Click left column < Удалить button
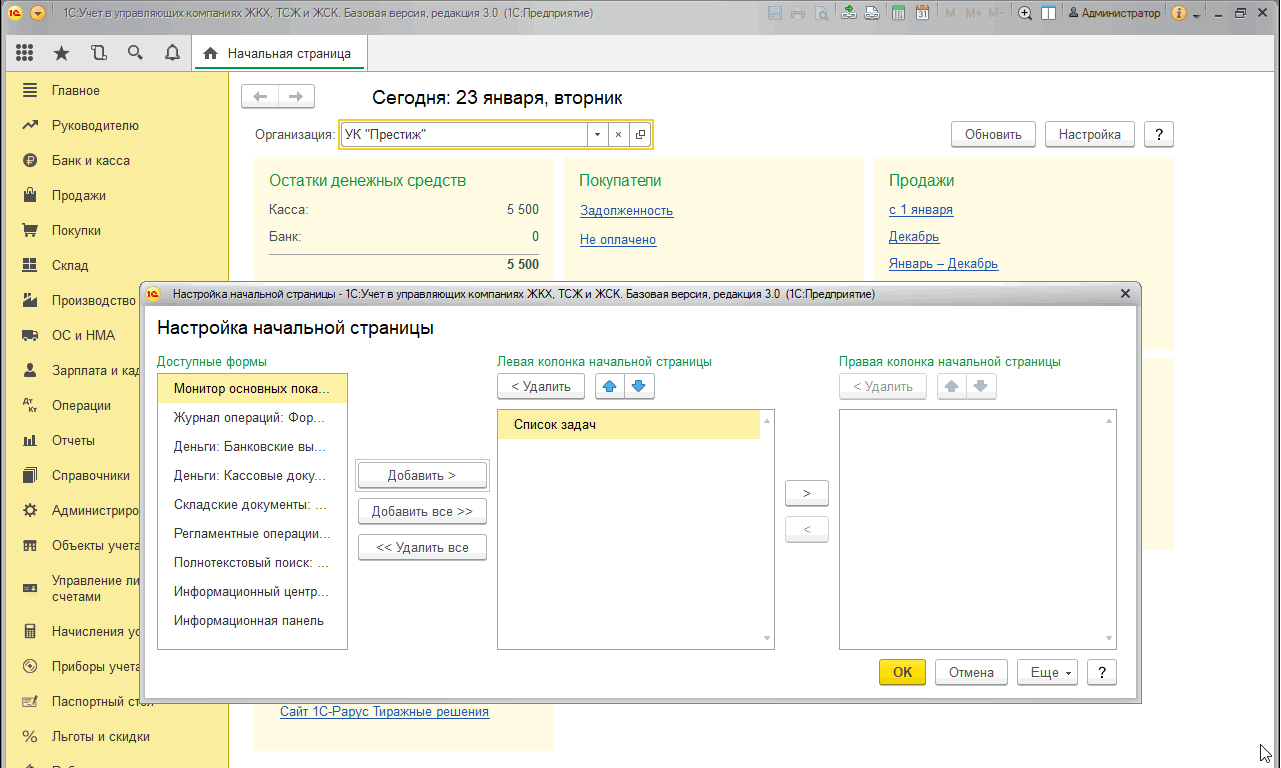1281x768 pixels. coord(541,386)
